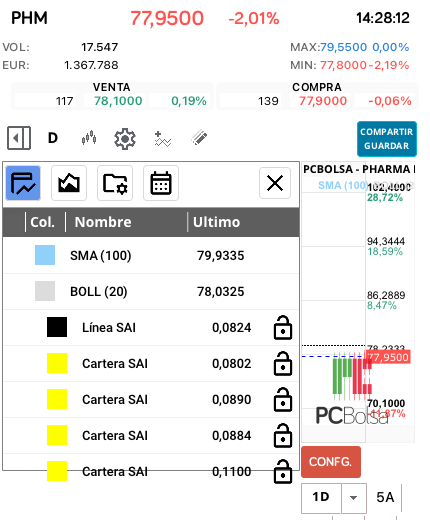Click the candlestick bars on the chart

click(x=352, y=376)
